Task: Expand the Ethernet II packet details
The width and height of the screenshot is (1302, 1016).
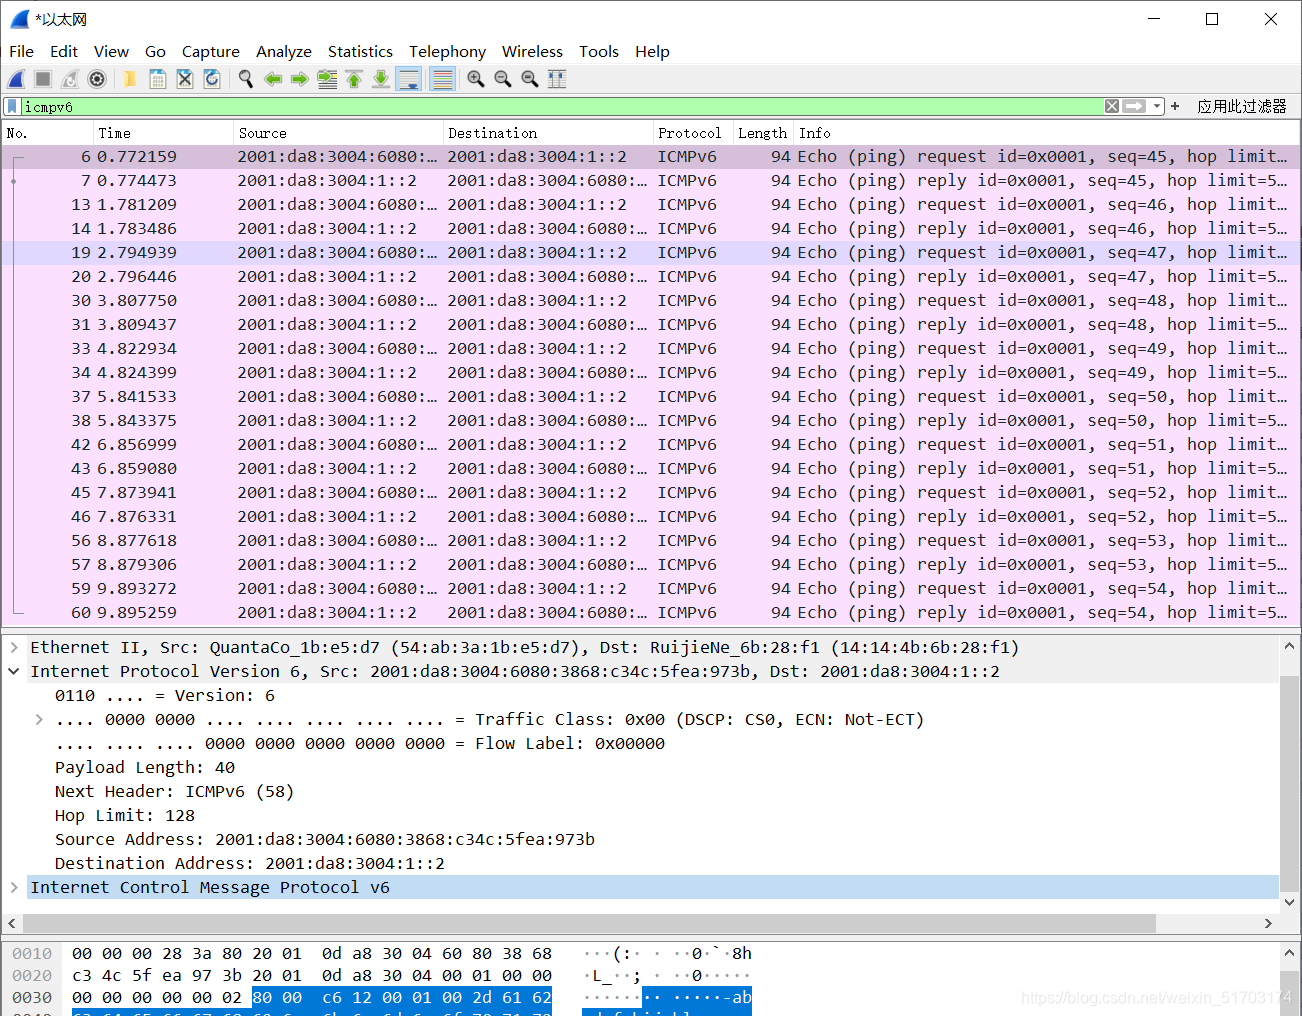Action: (13, 647)
